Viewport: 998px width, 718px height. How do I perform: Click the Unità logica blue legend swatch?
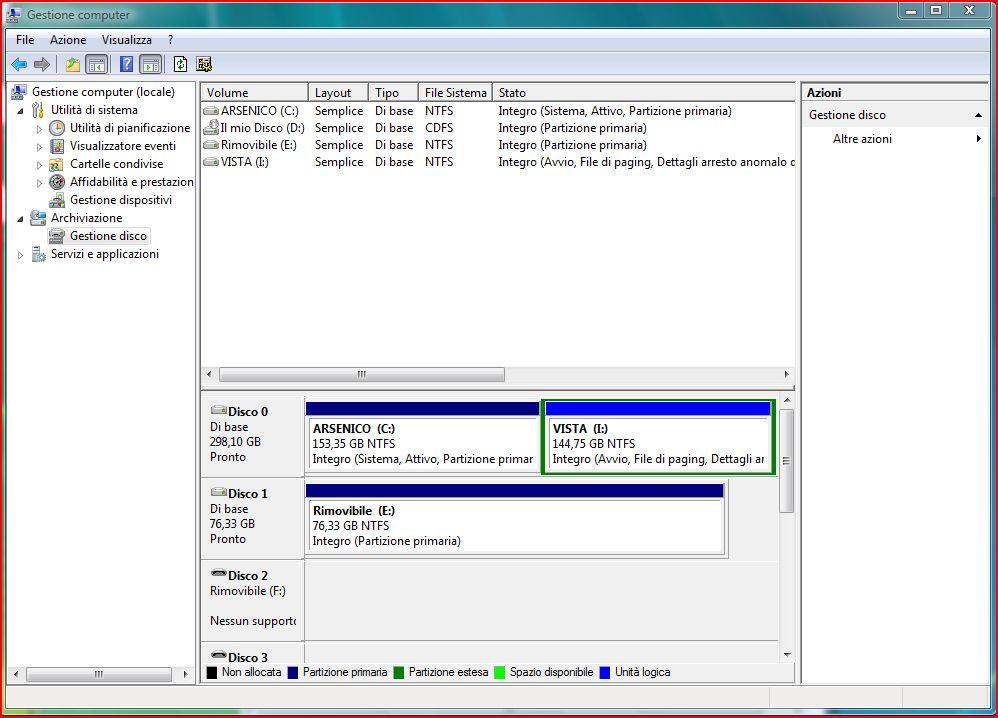tap(605, 672)
